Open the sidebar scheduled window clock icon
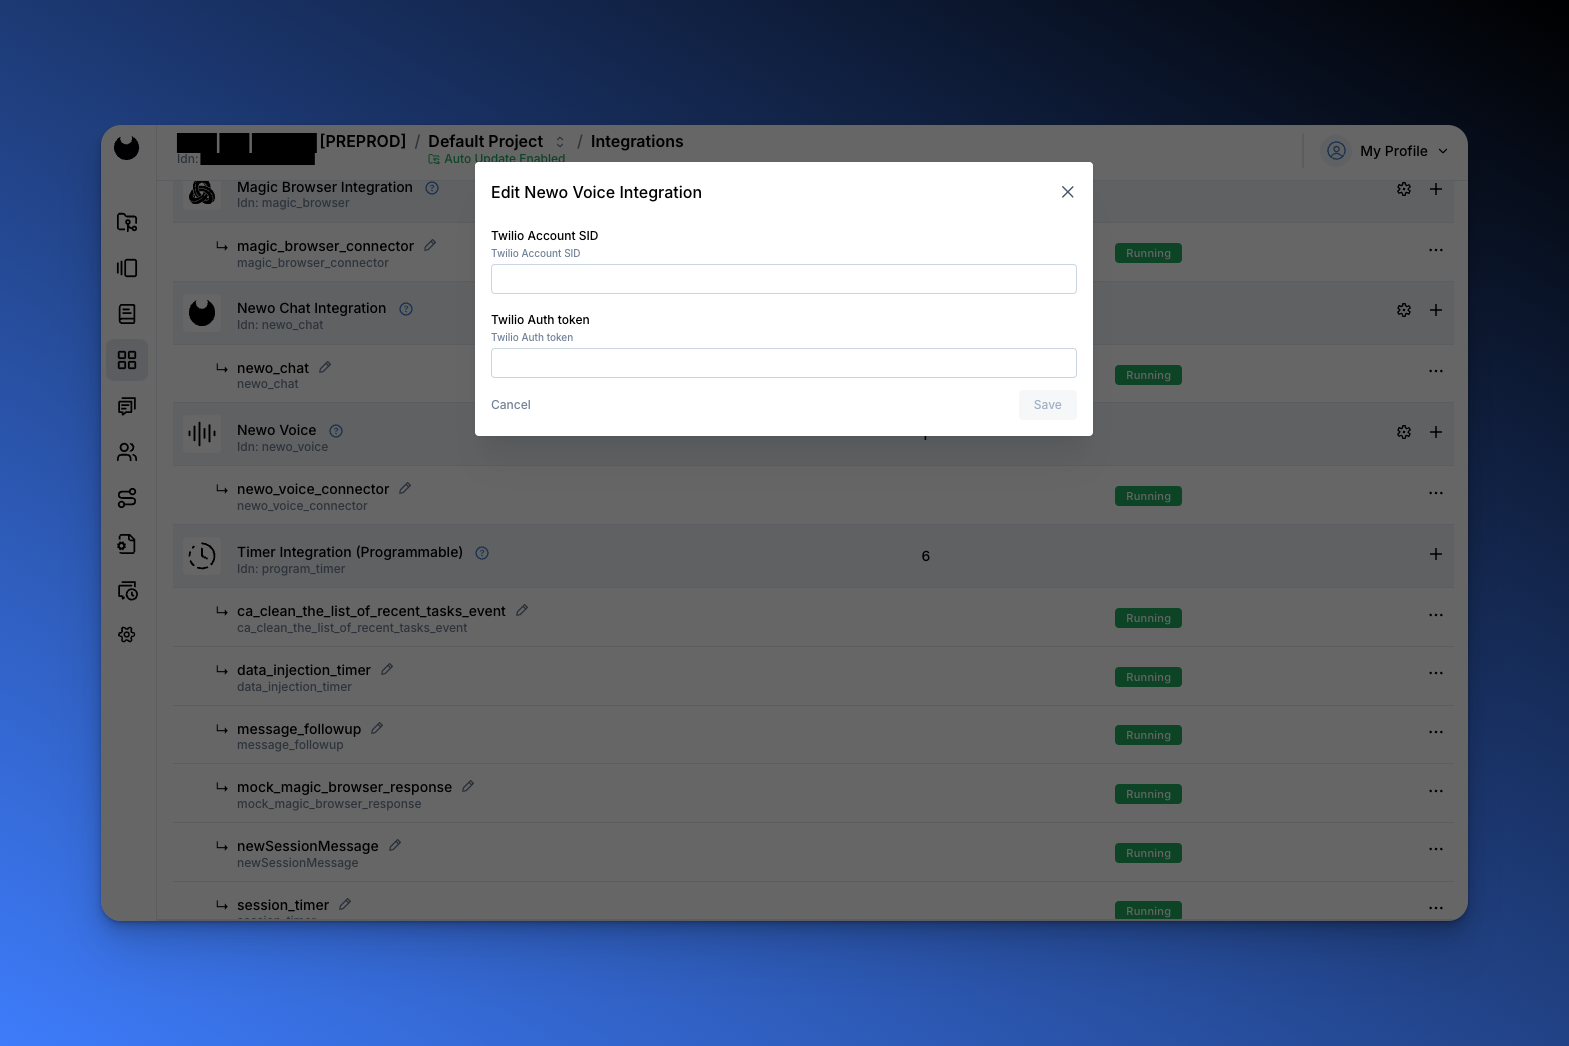 (x=127, y=590)
